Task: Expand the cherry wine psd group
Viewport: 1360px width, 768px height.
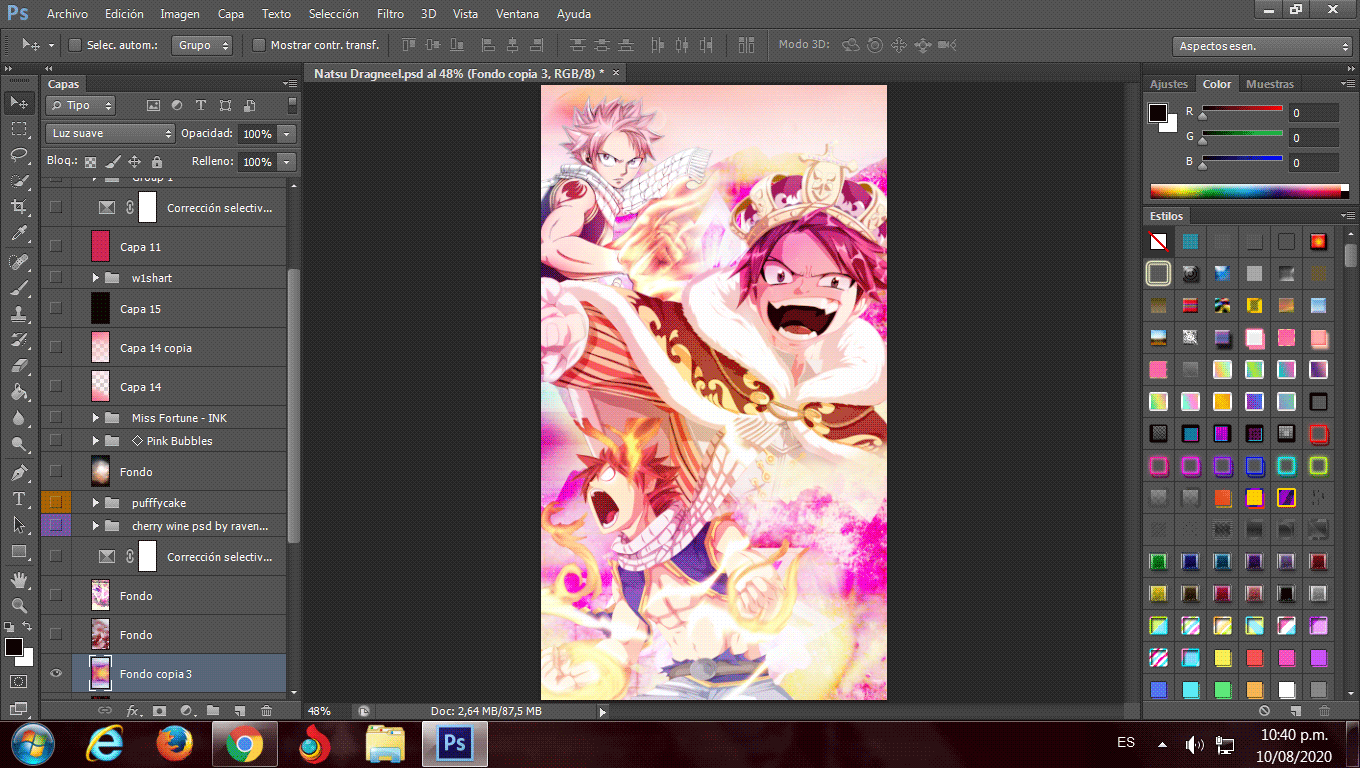Action: [97, 526]
